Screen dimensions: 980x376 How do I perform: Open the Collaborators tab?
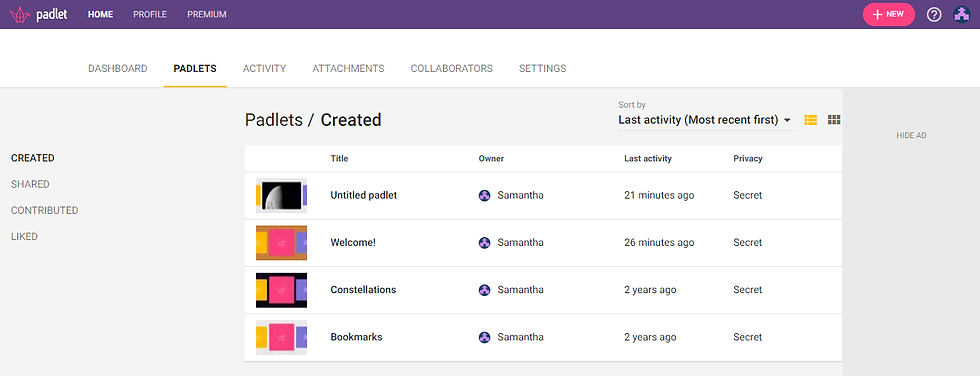(x=451, y=69)
